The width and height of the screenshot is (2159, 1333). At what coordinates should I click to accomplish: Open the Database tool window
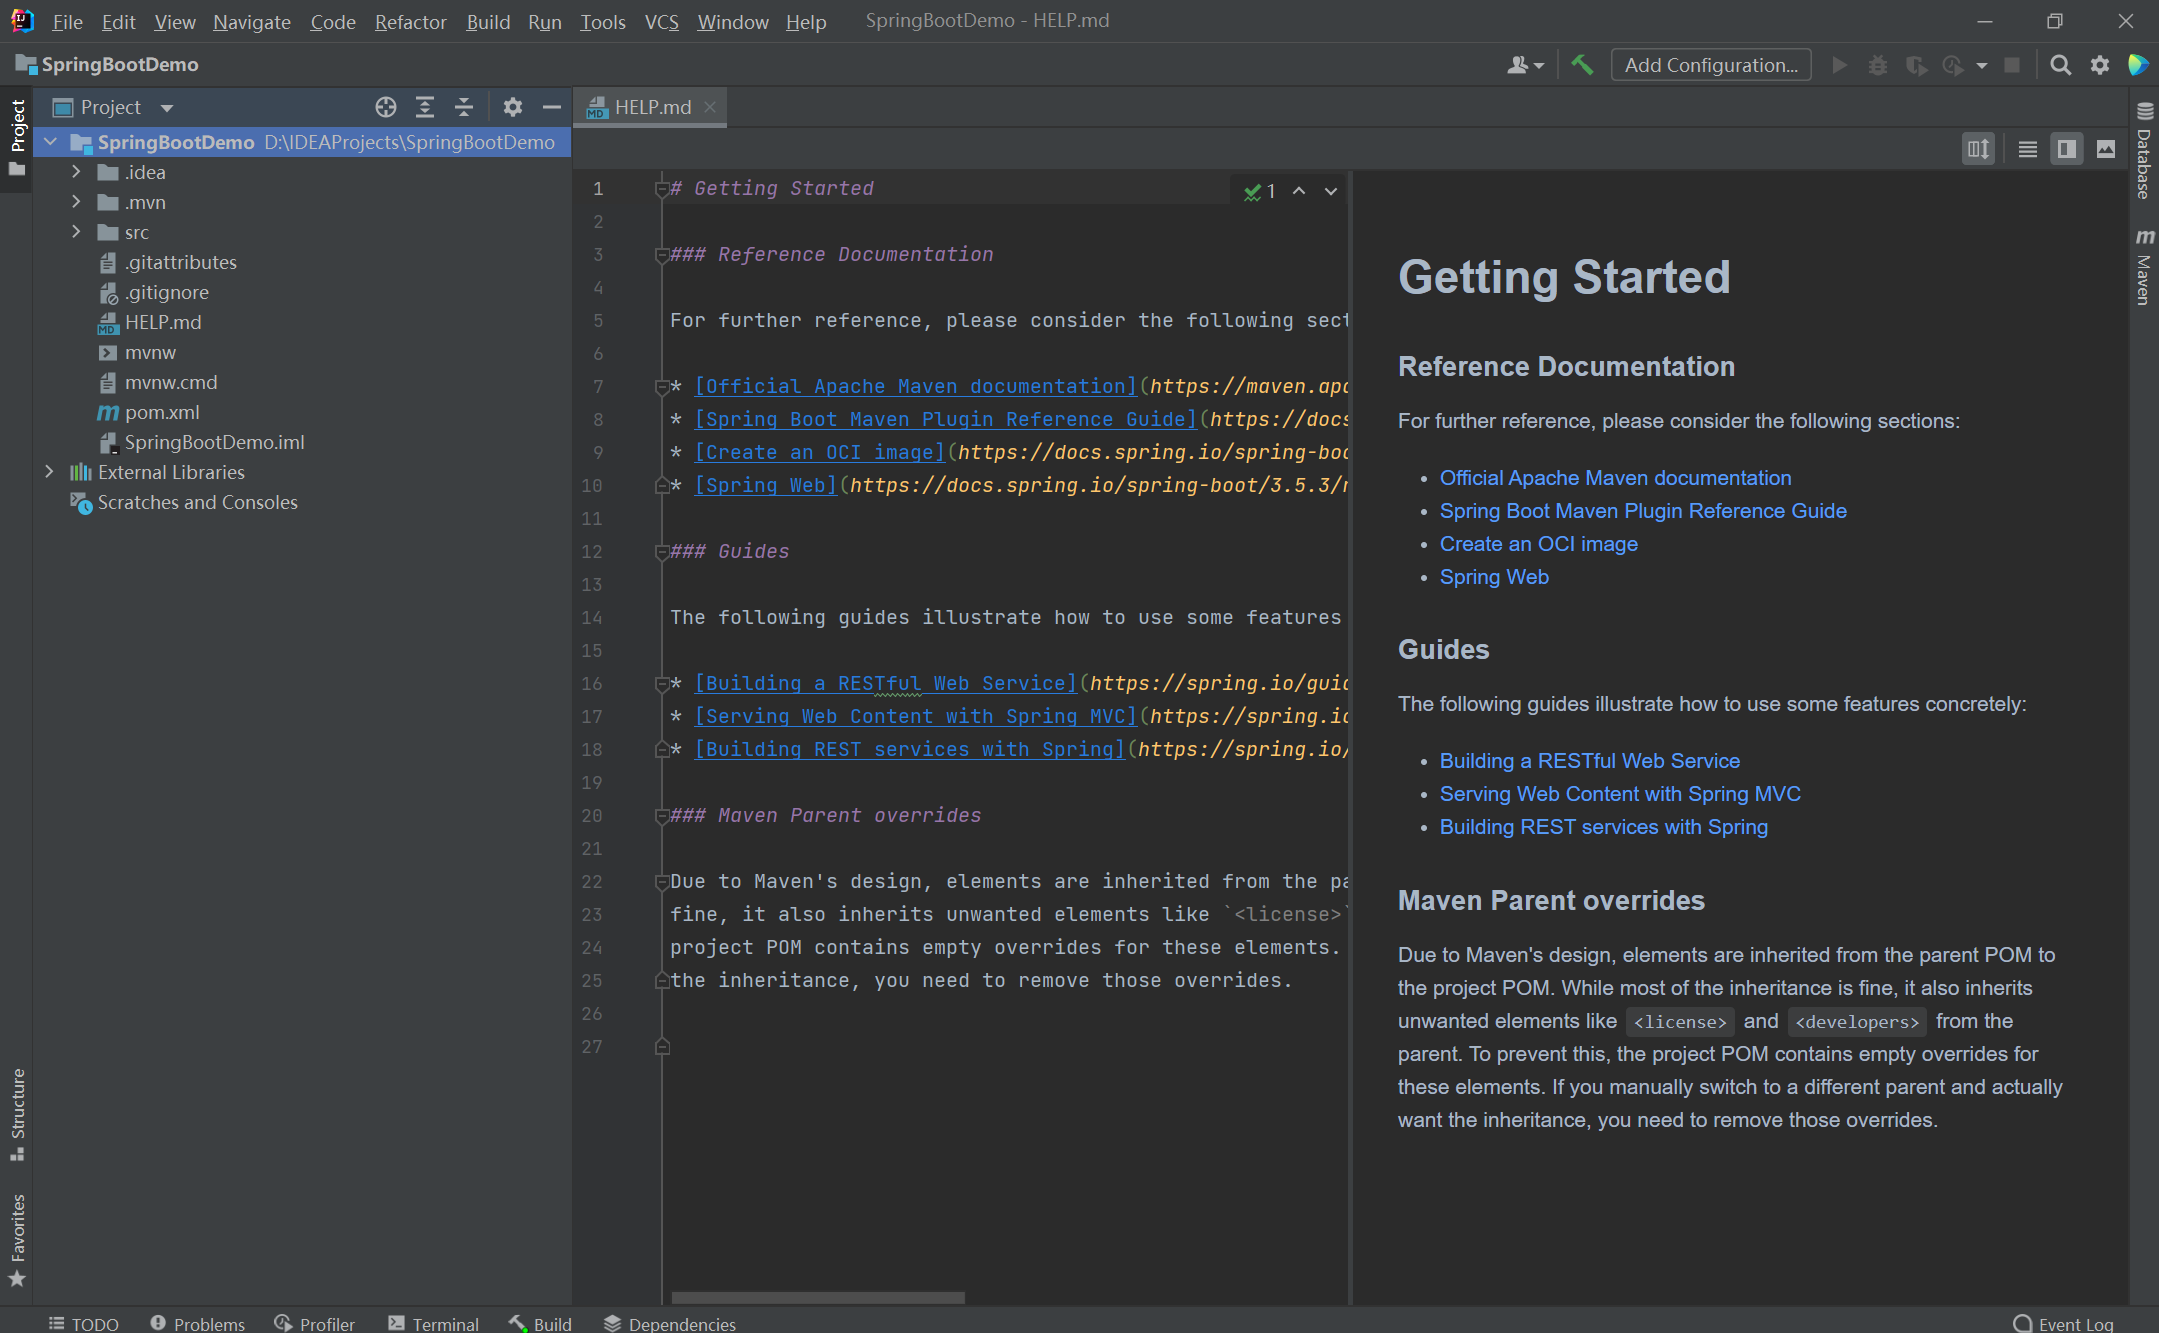(x=2144, y=152)
